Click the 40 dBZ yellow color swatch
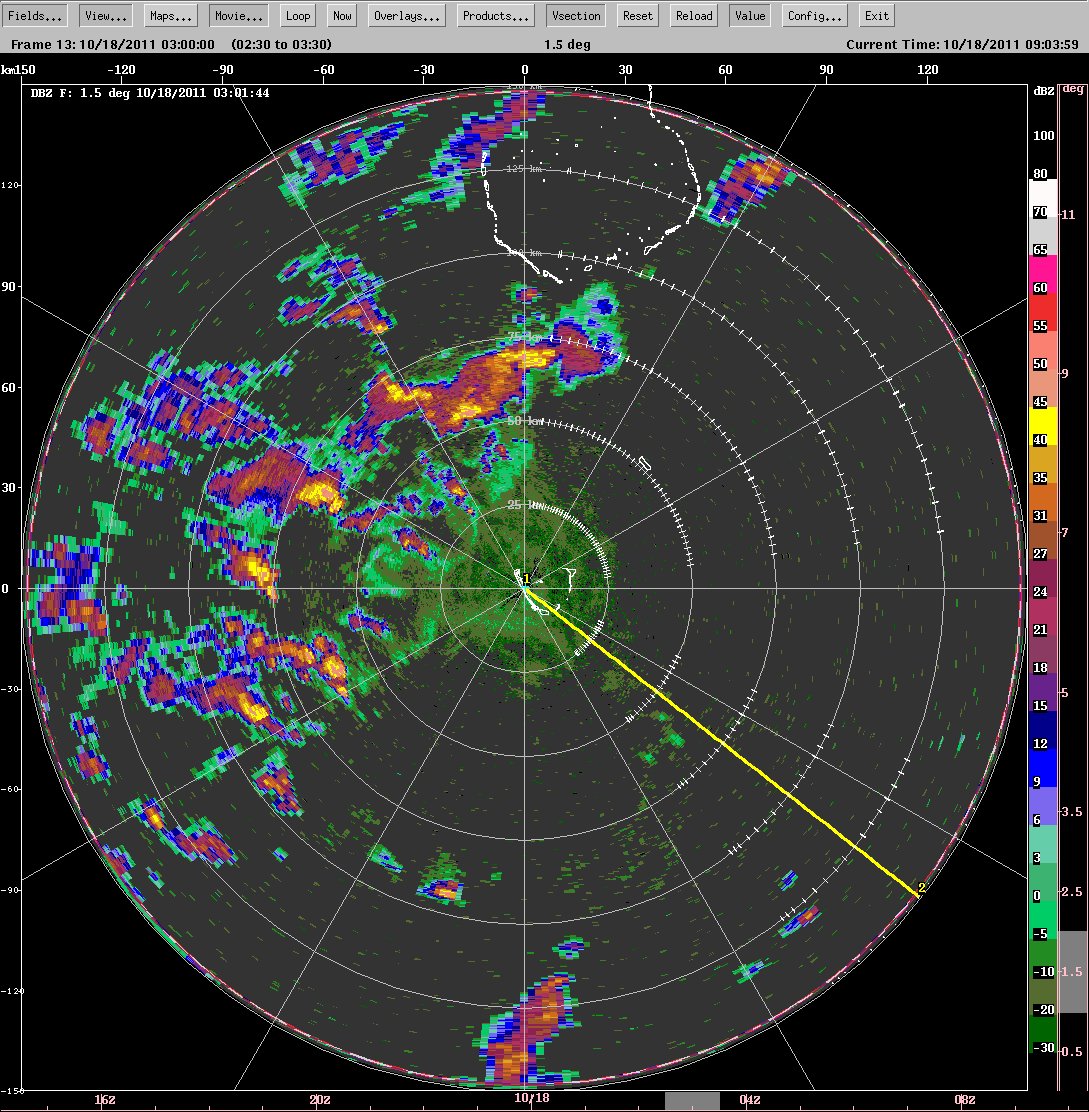This screenshot has width=1089, height=1112. pyautogui.click(x=1043, y=426)
